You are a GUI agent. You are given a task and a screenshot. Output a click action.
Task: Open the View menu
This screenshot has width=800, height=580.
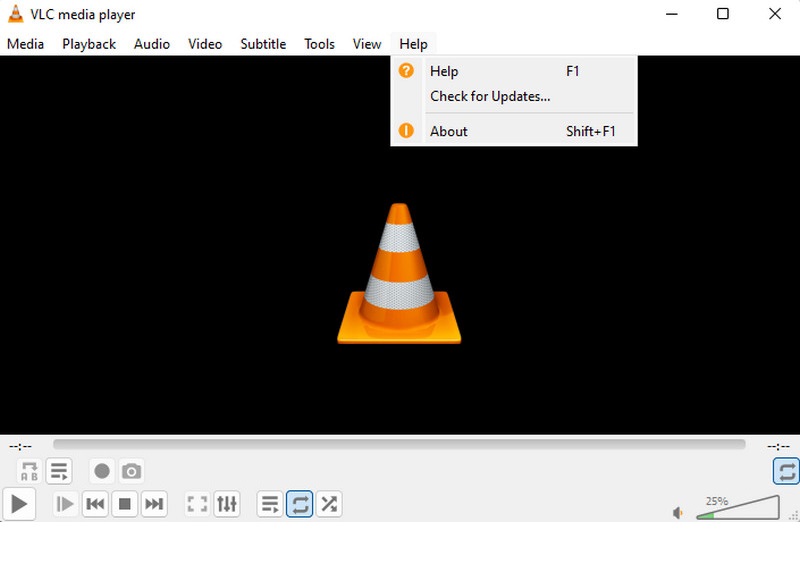coord(367,44)
